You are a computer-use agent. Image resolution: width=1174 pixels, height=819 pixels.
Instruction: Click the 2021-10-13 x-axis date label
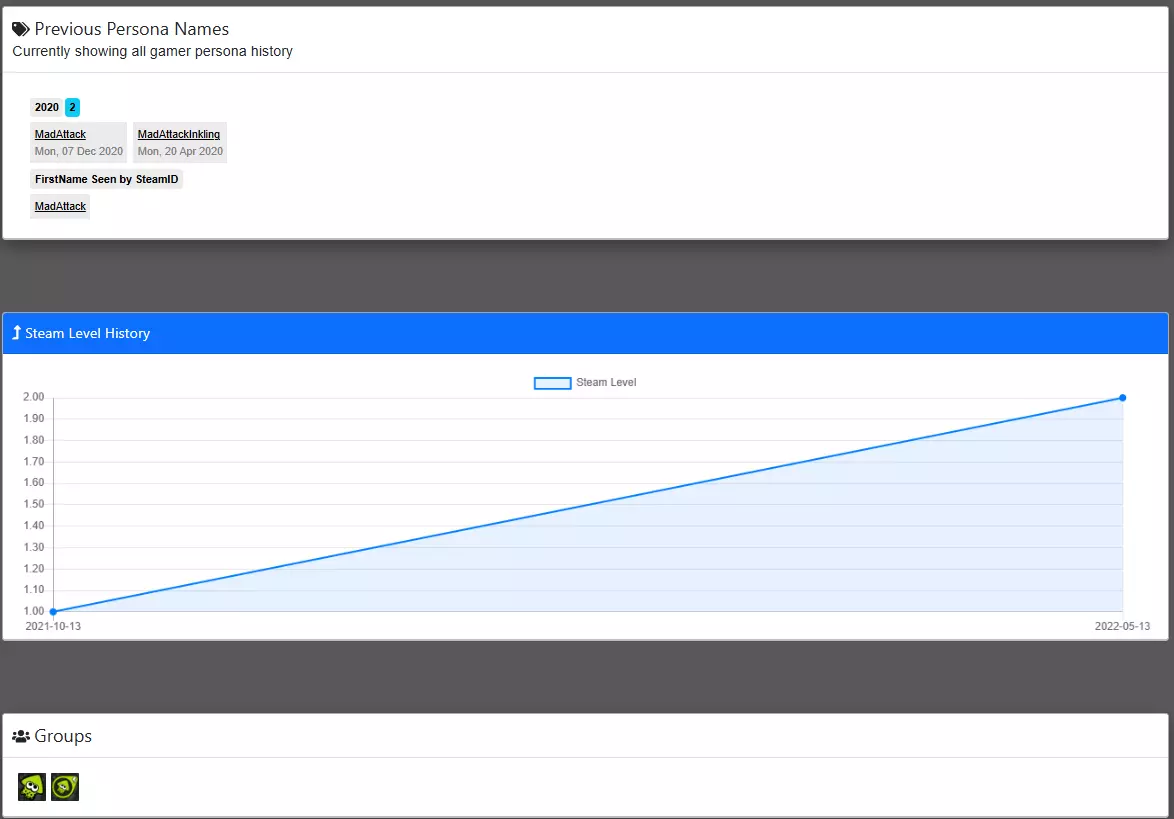click(x=53, y=626)
